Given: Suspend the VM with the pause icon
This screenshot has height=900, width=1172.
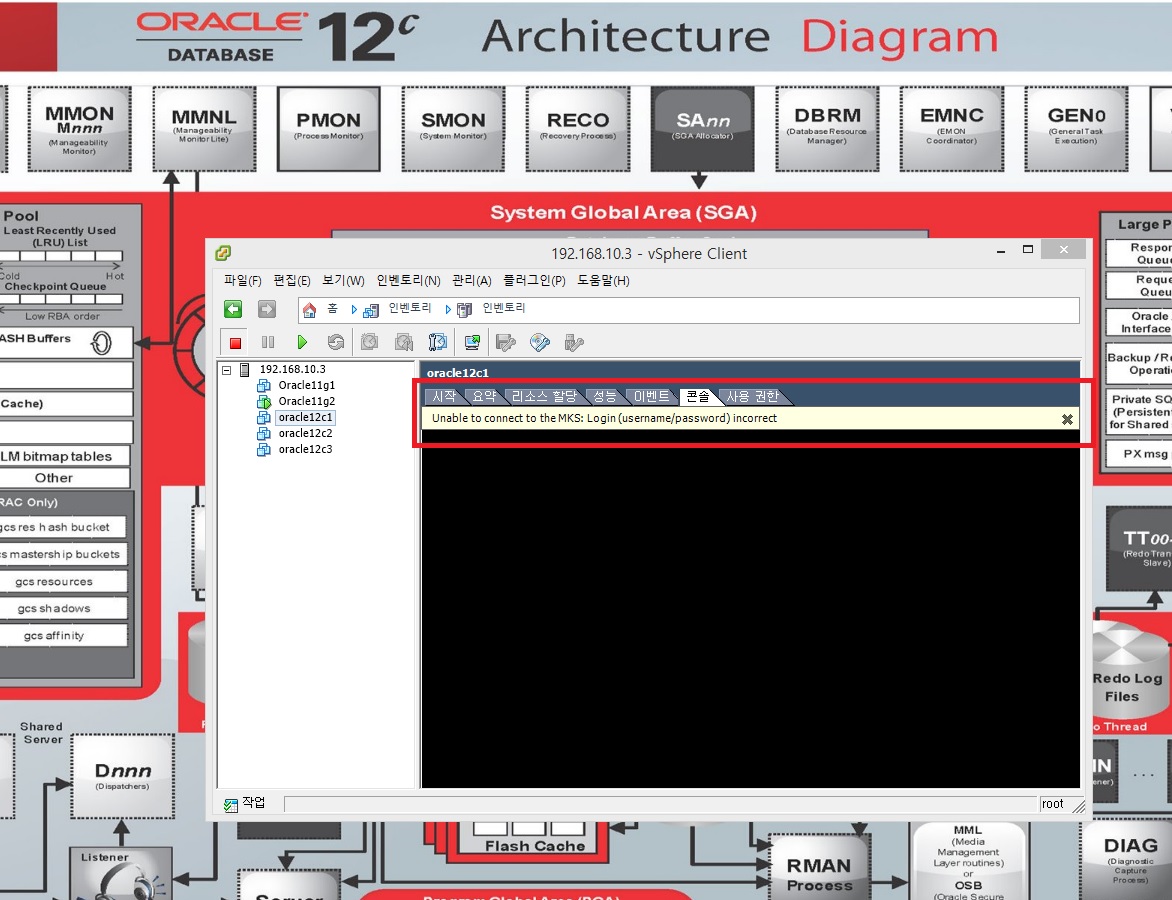Looking at the screenshot, I should 268,342.
